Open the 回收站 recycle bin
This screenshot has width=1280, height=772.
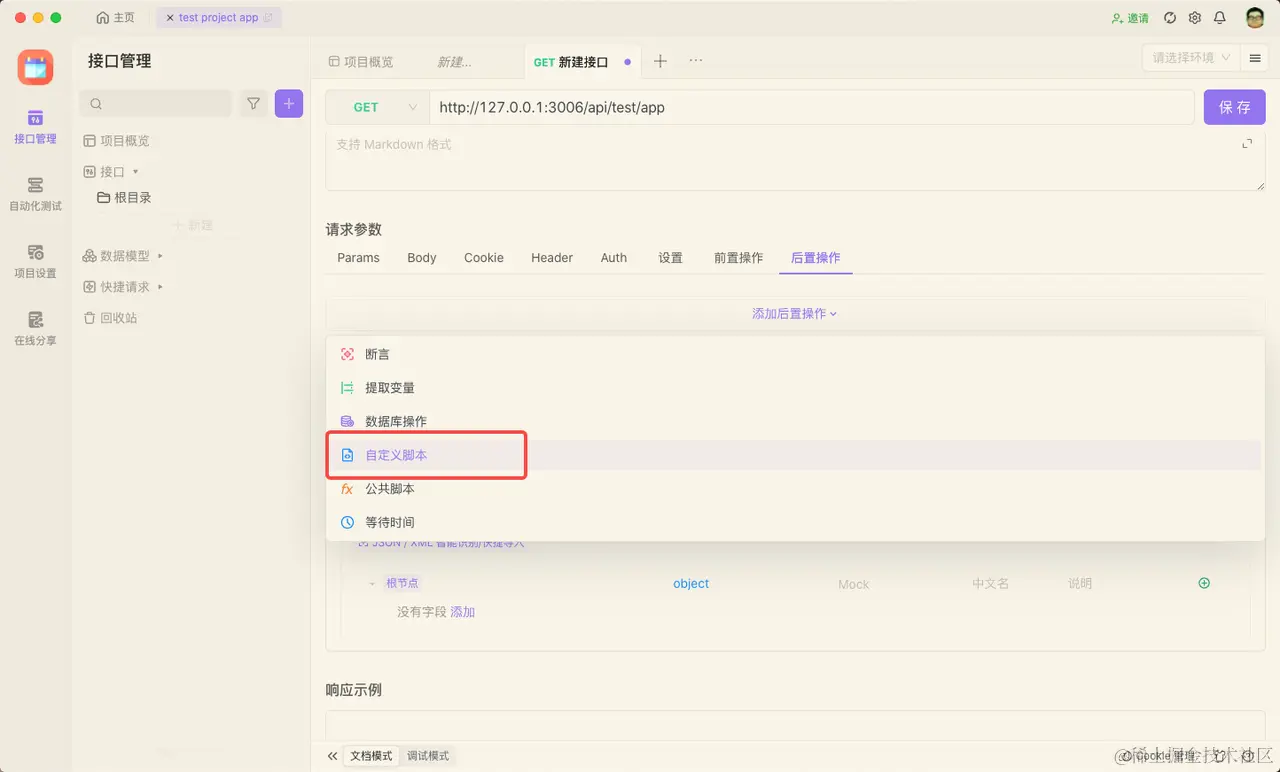point(110,318)
